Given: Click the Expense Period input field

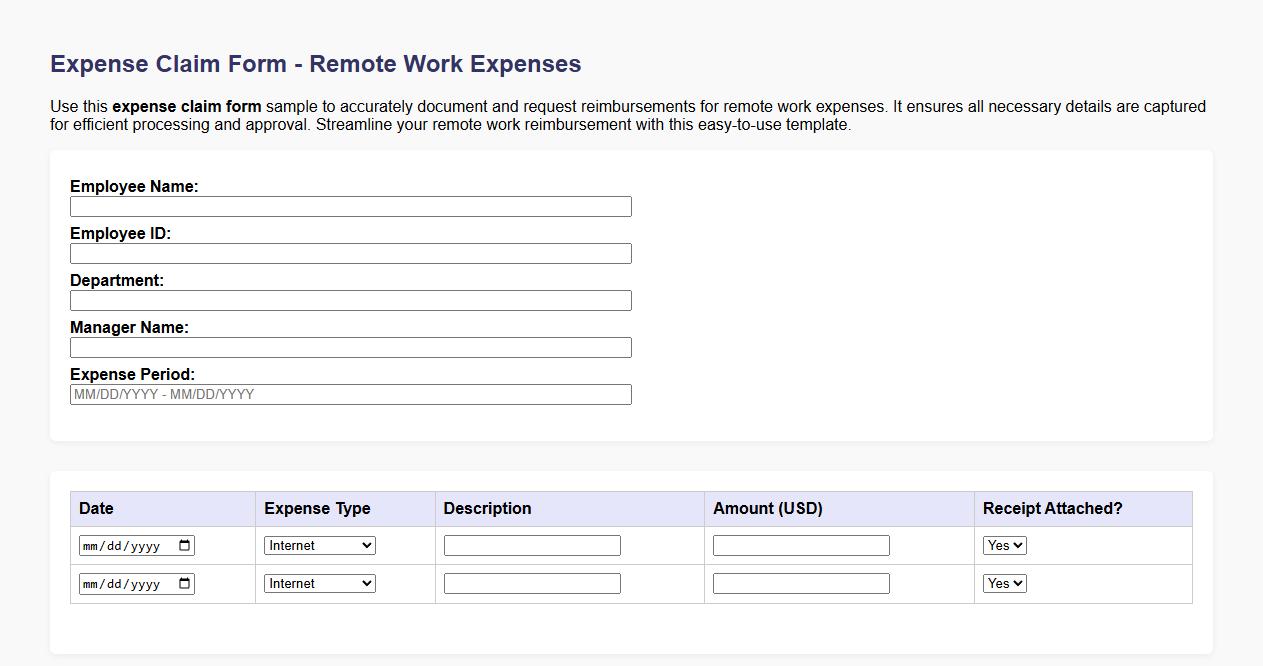Looking at the screenshot, I should point(350,394).
